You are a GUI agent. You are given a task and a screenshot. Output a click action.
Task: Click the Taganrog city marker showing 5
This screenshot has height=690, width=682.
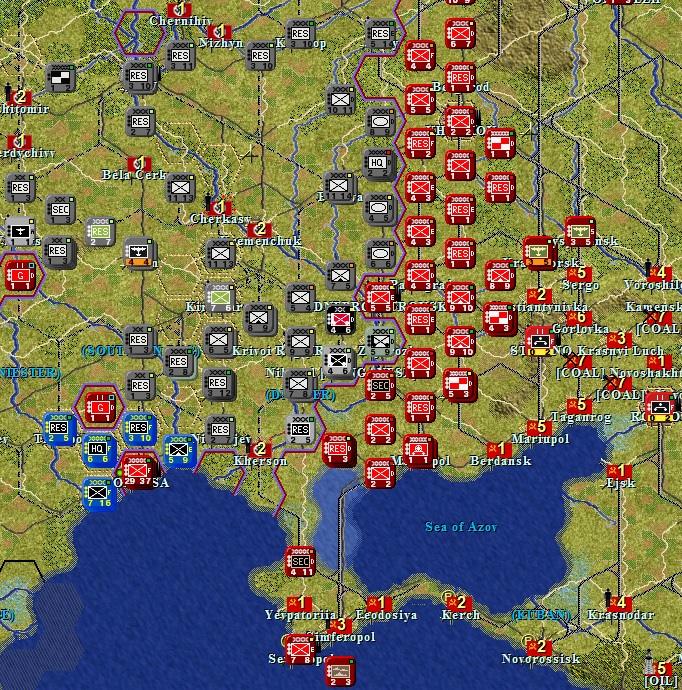tap(579, 405)
